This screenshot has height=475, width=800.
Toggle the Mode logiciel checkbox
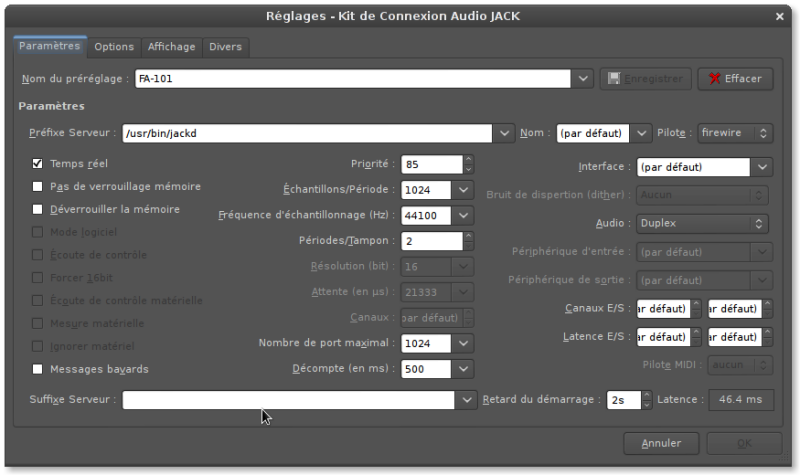click(37, 232)
